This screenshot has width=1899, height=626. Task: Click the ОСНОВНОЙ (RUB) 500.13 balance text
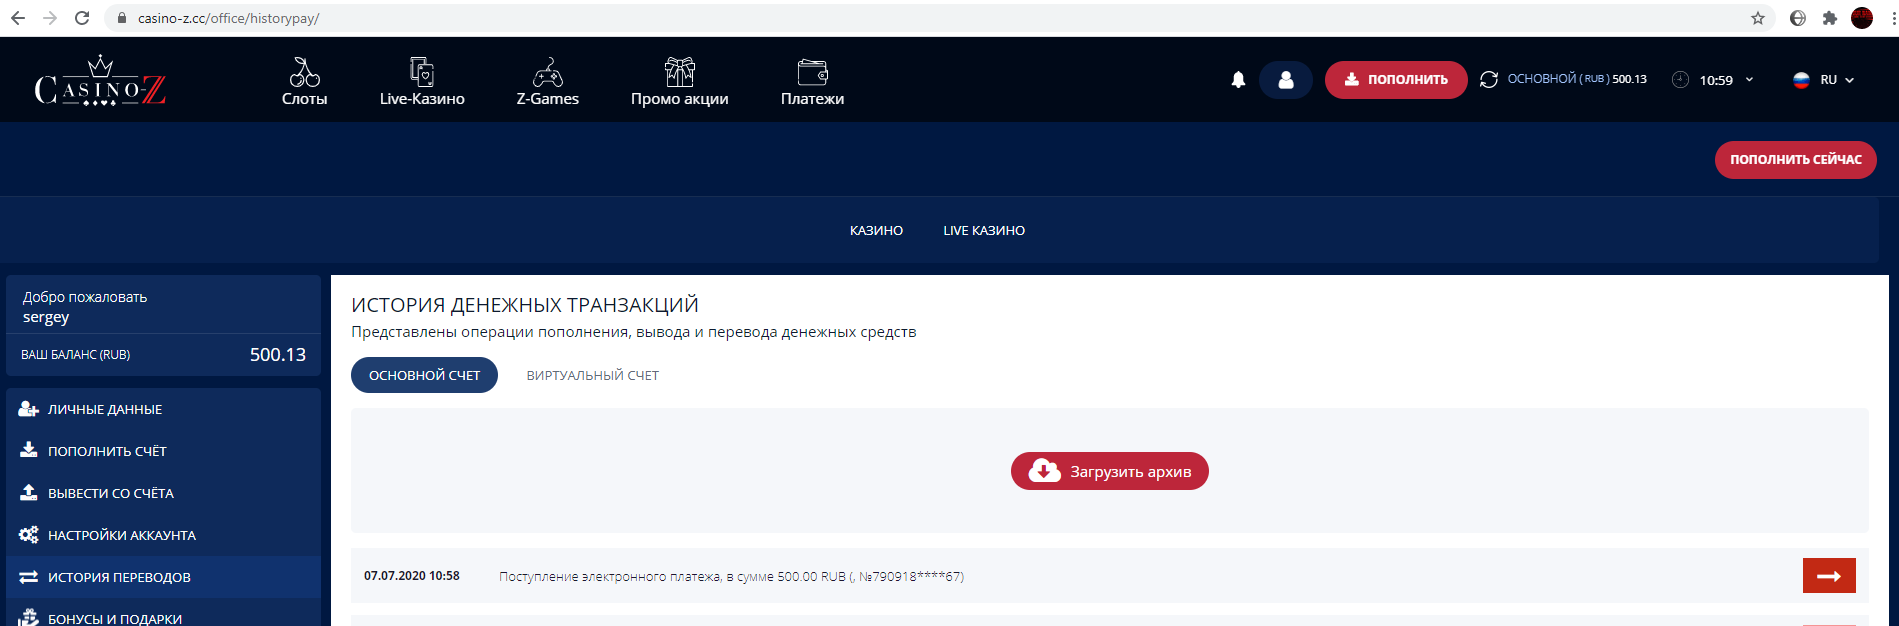[x=1577, y=79]
